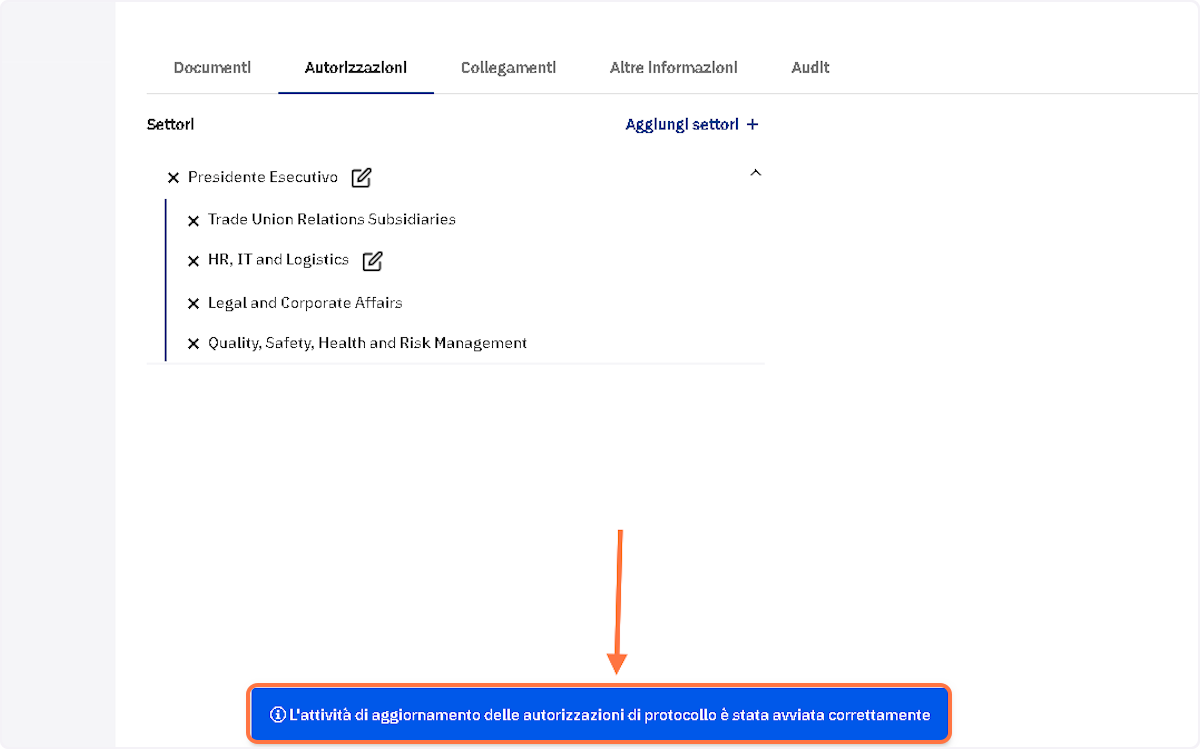Click the Aggiungi settori link
The height and width of the screenshot is (749, 1200).
(692, 125)
